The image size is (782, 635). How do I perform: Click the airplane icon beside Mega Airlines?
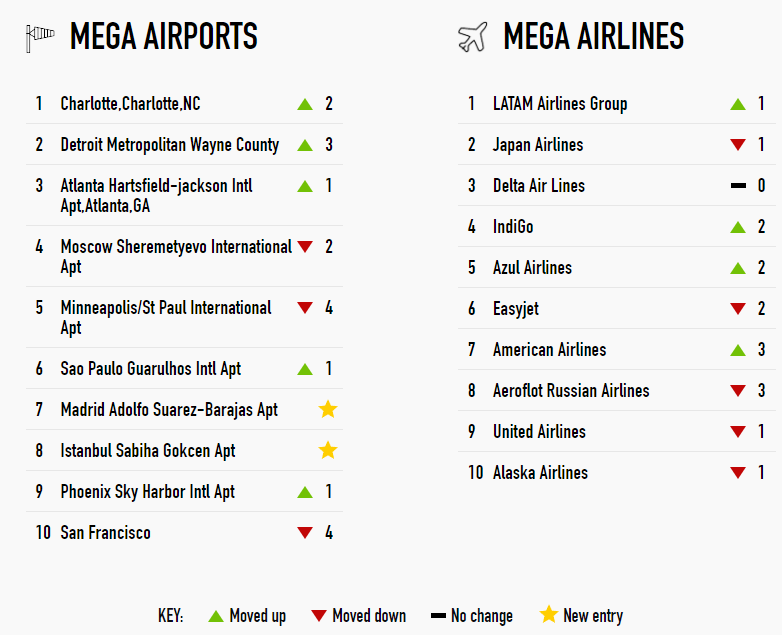tap(472, 37)
